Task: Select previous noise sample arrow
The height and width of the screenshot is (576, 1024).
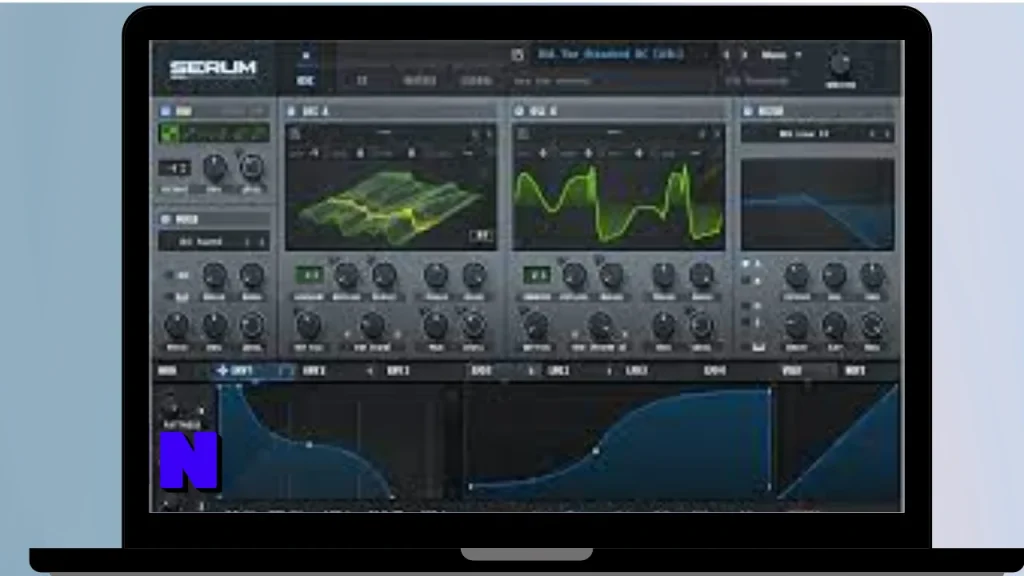Action: click(248, 242)
